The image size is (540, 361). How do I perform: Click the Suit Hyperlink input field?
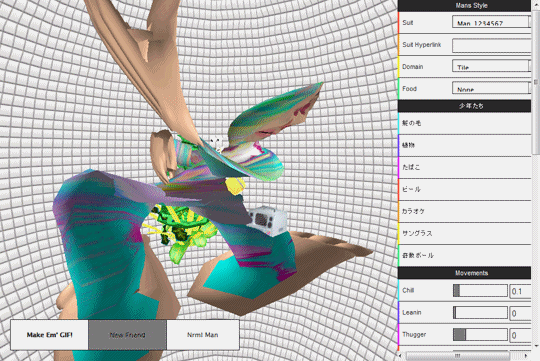[x=491, y=45]
